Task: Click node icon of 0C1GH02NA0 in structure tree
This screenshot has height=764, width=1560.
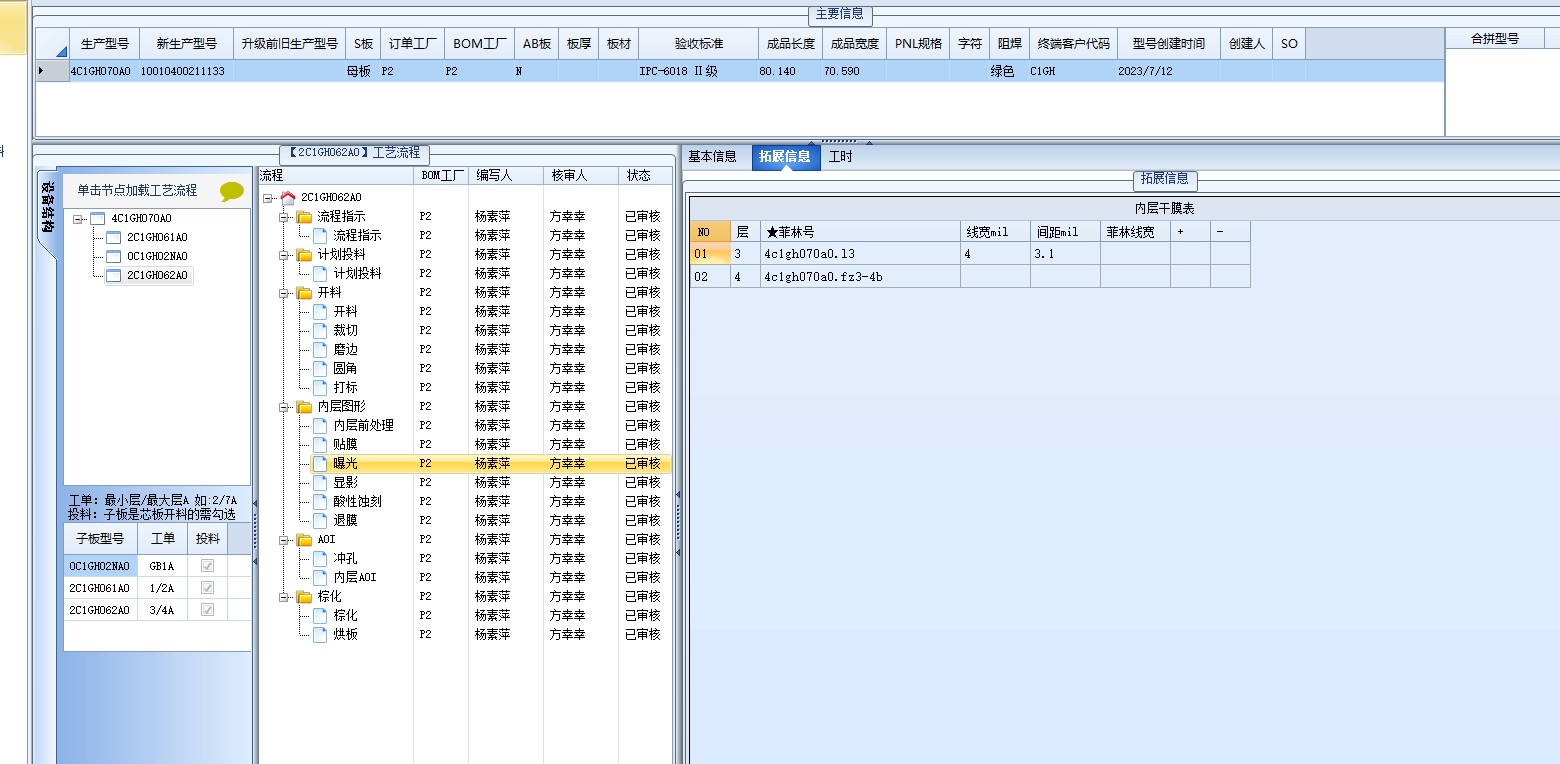Action: click(113, 256)
